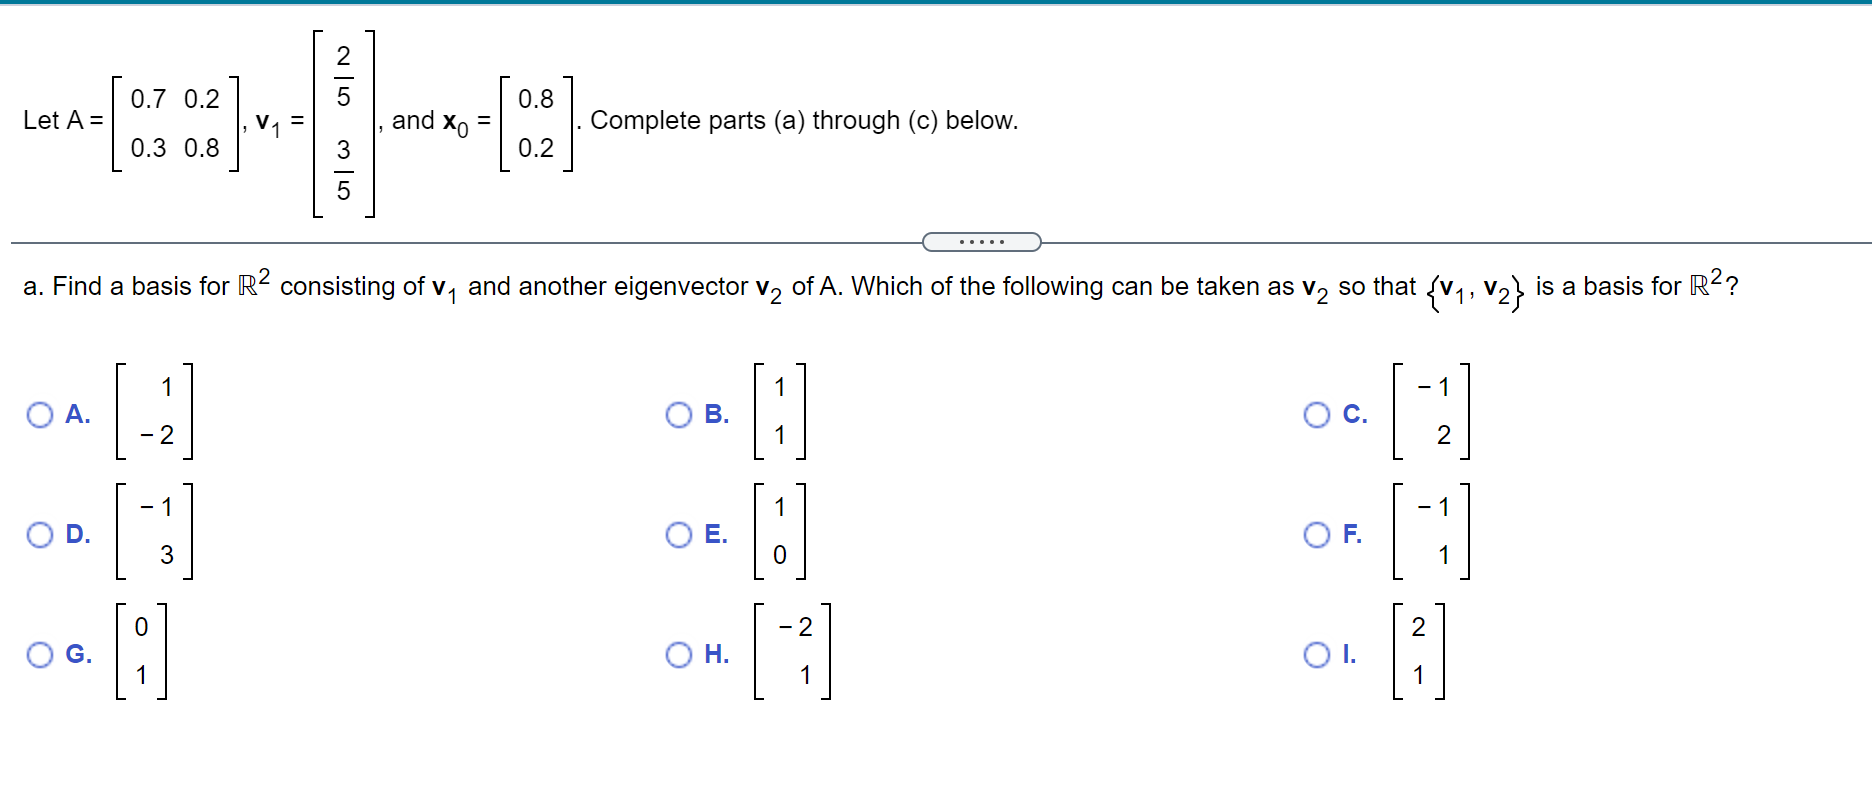Select answer choice C with vector [-1, 2]
The image size is (1872, 800).
tap(1318, 414)
